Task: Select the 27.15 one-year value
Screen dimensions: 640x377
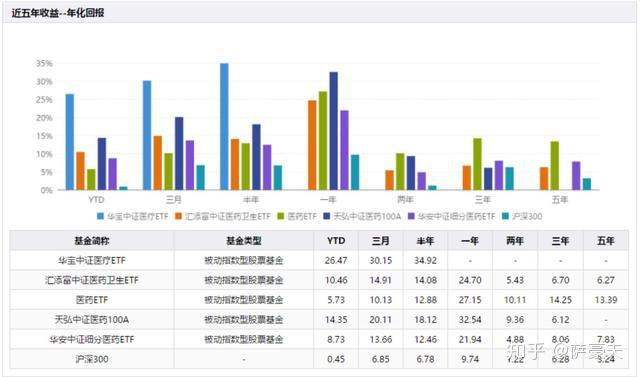Action: pos(470,300)
